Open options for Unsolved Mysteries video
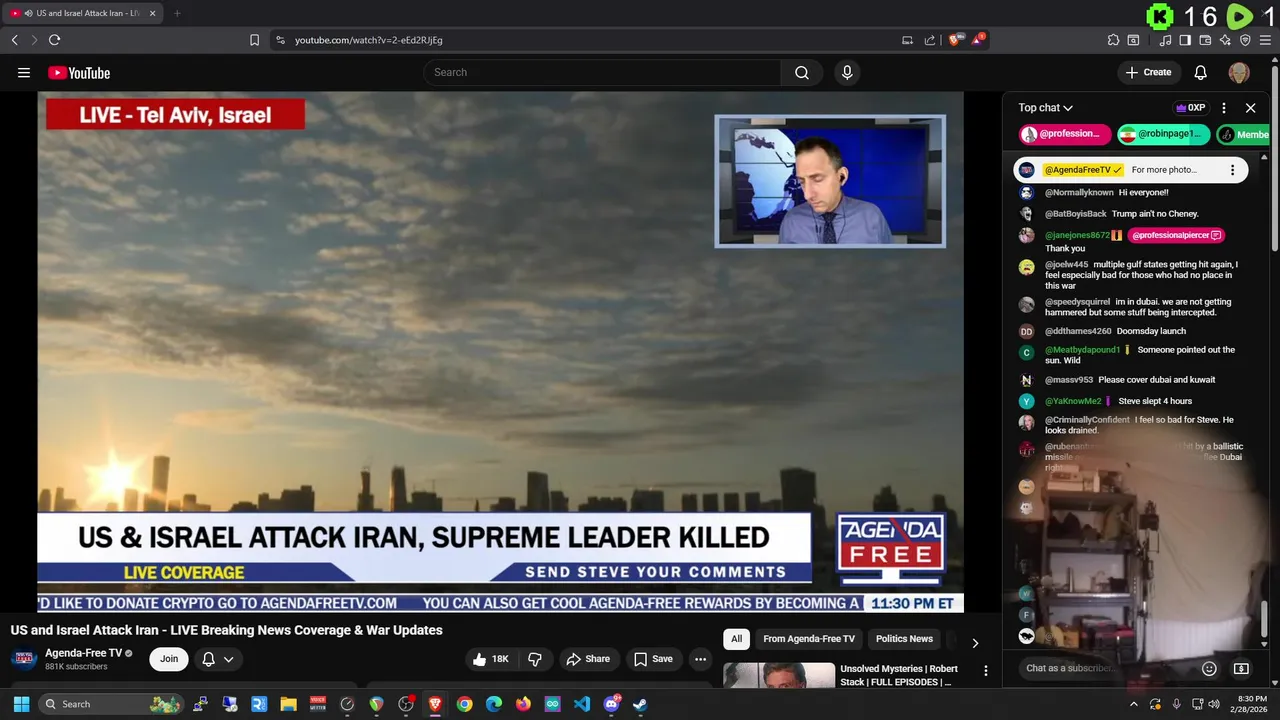 pyautogui.click(x=986, y=671)
